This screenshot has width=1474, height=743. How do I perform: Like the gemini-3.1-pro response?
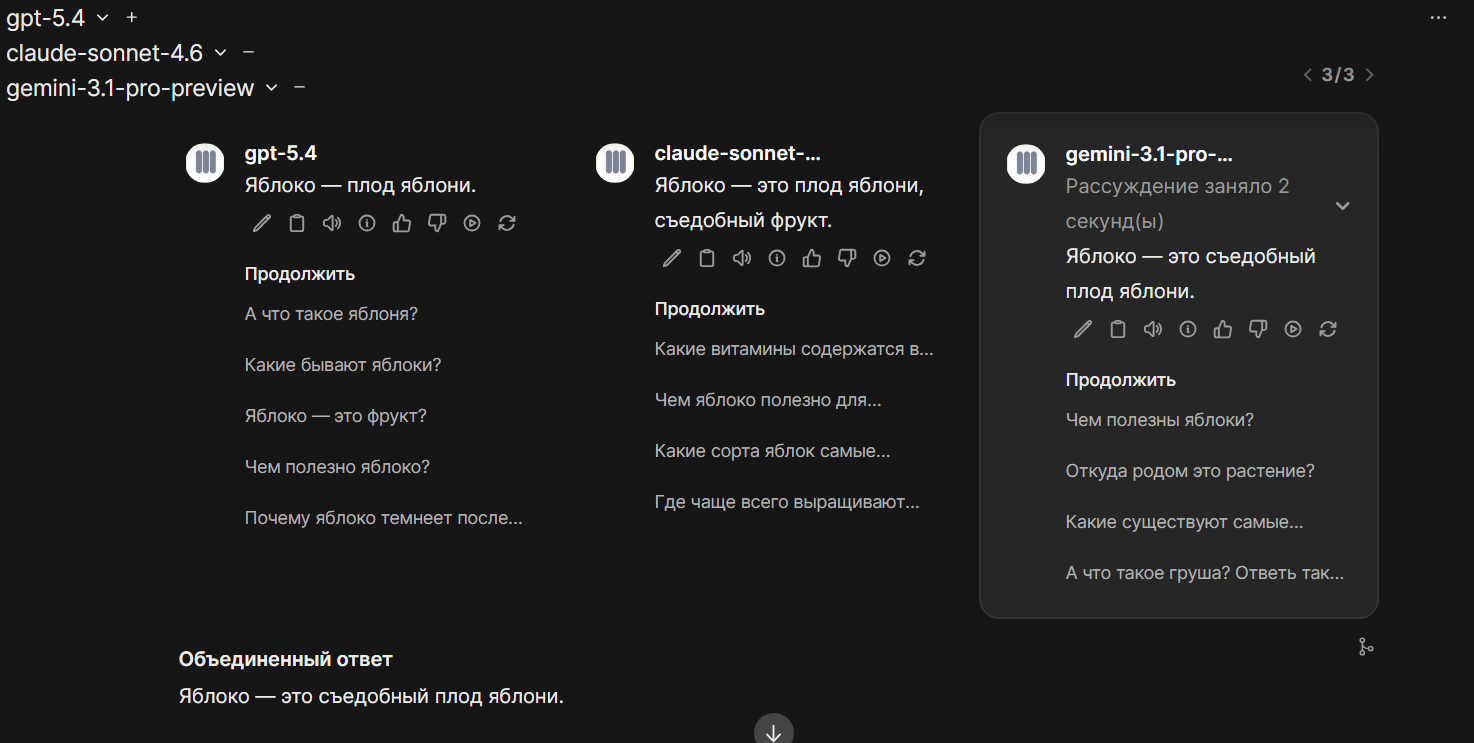point(1222,330)
